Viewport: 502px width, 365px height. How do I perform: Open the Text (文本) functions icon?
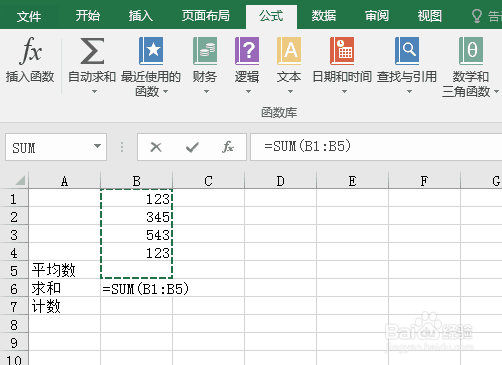(x=289, y=51)
